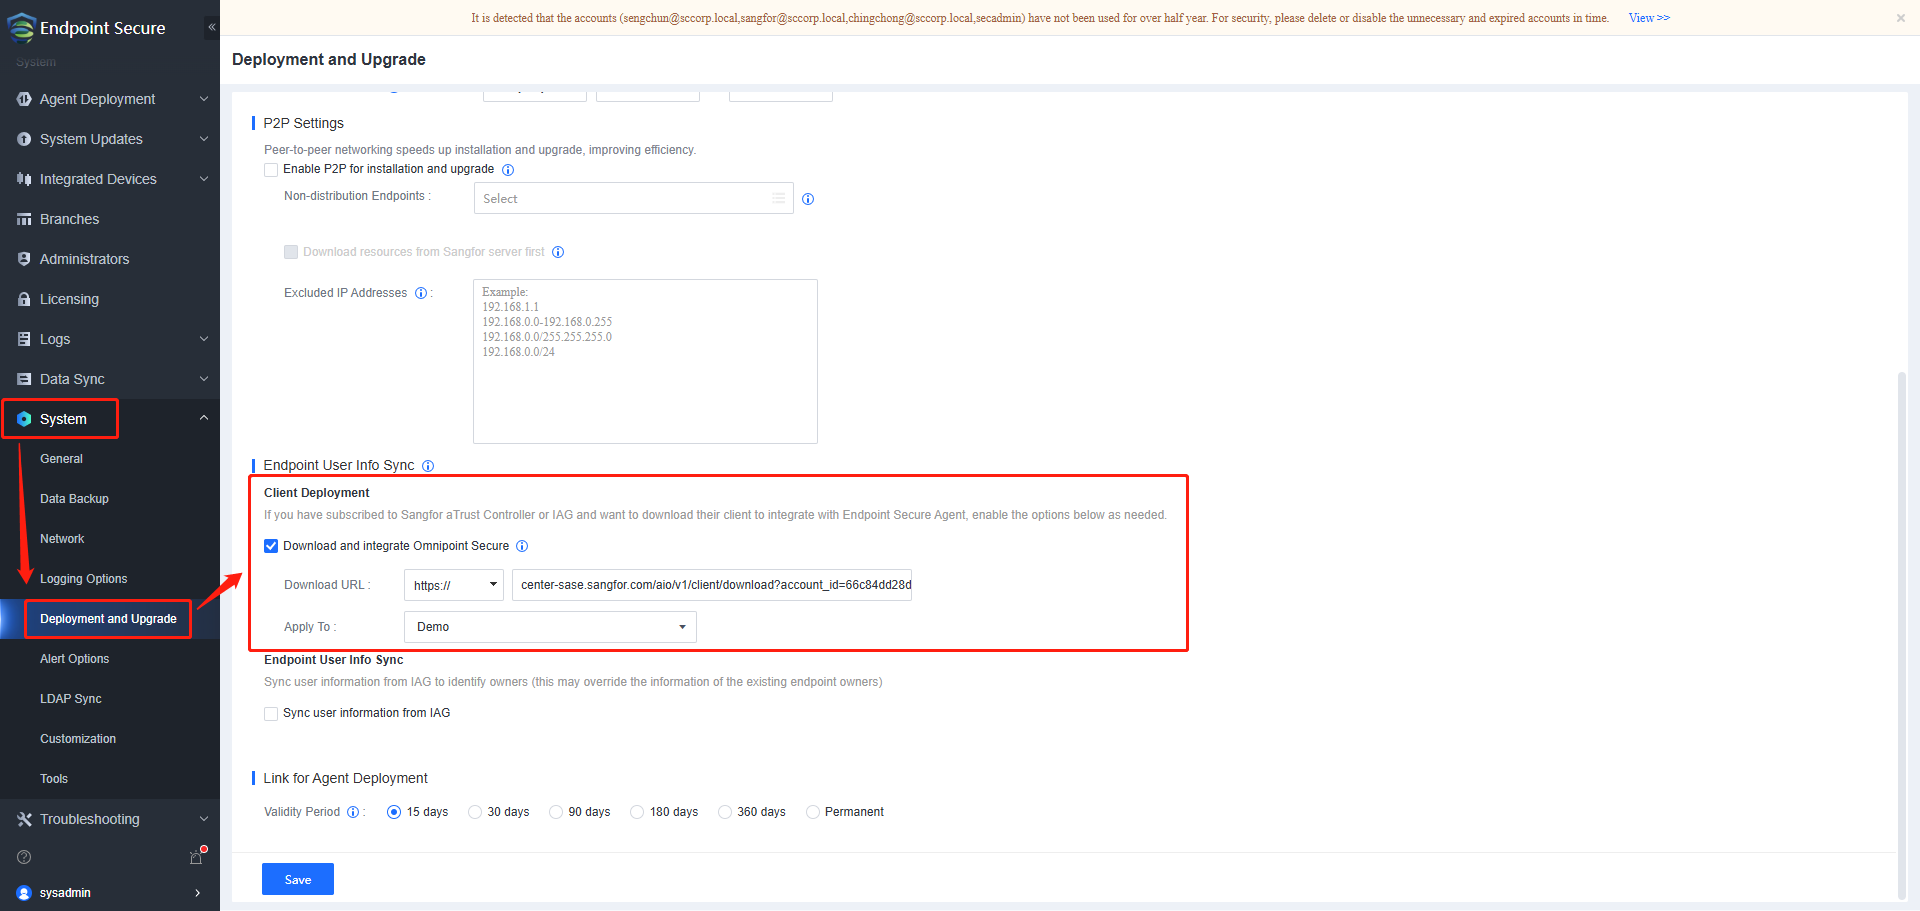Select 90 days validity period
The width and height of the screenshot is (1920, 911).
[556, 812]
